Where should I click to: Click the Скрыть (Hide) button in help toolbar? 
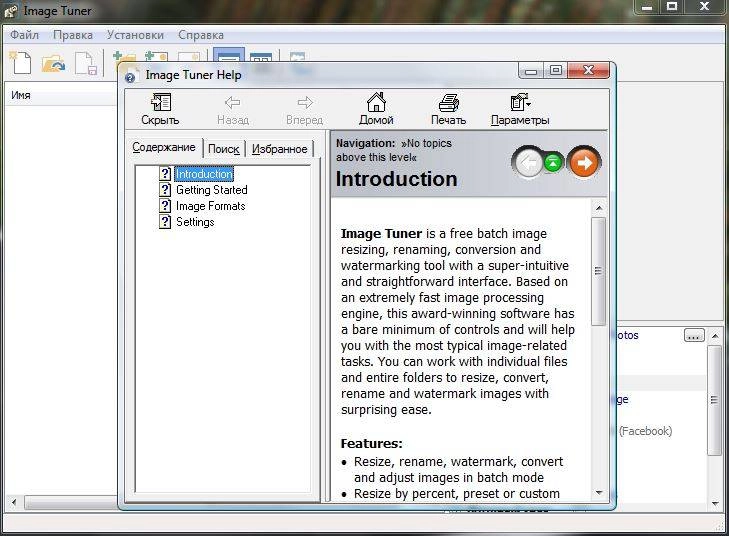pos(160,109)
